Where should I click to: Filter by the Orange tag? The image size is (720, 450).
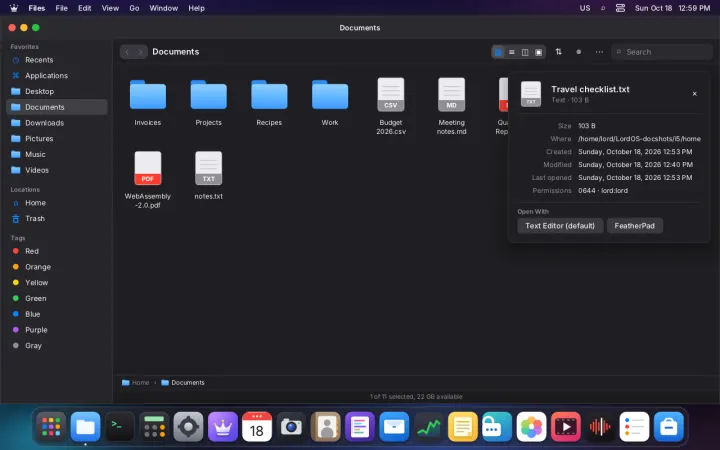coord(56,267)
